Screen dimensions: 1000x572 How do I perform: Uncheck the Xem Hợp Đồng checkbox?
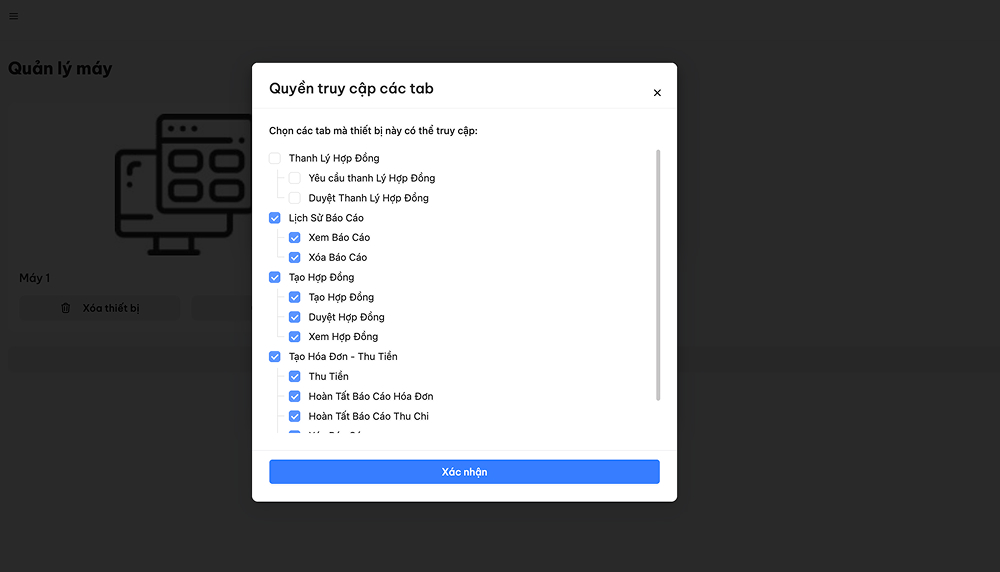tap(295, 337)
